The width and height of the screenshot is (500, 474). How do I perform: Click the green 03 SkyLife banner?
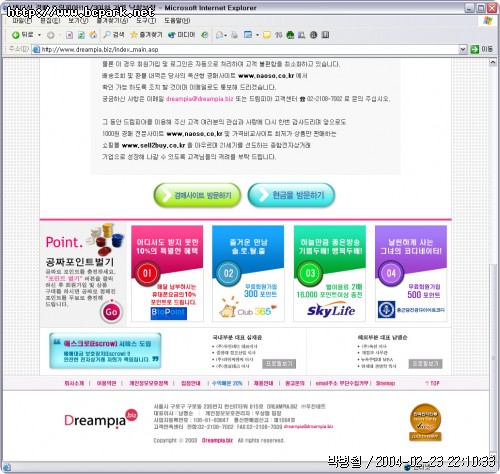pos(330,273)
